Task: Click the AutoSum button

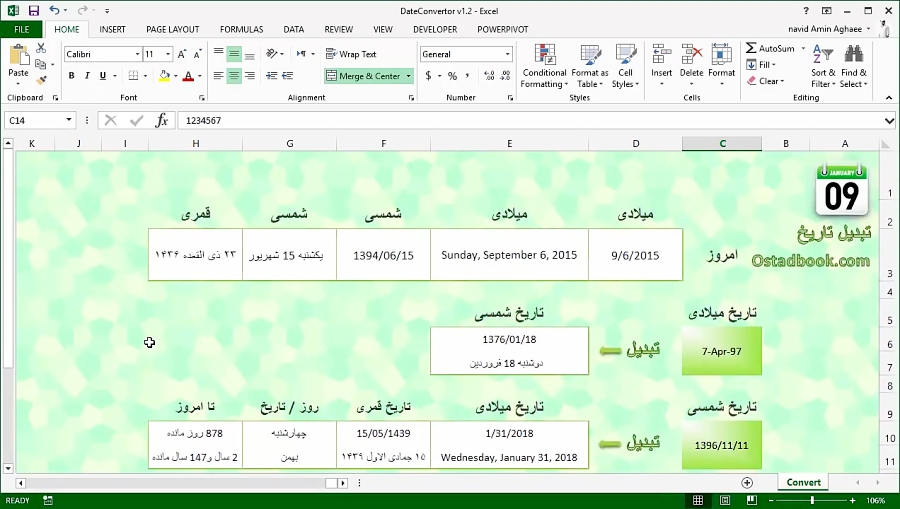Action: pyautogui.click(x=770, y=48)
